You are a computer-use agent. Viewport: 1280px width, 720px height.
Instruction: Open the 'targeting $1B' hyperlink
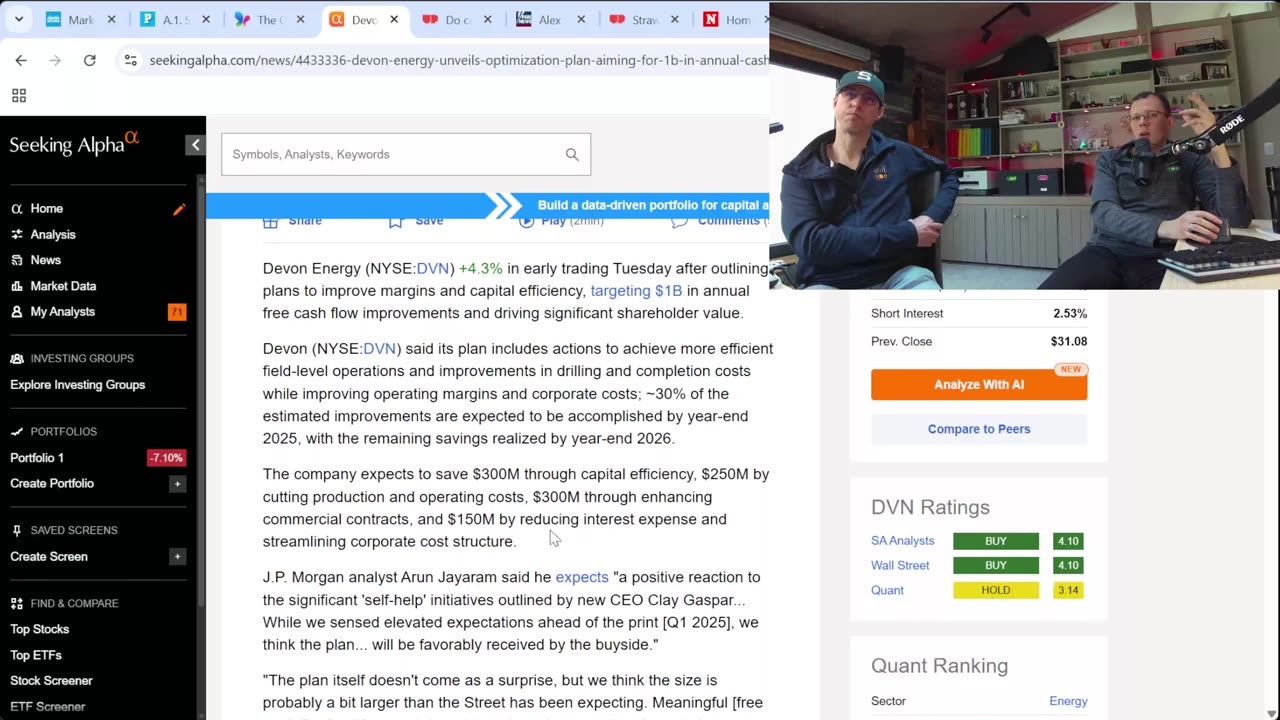pos(636,291)
